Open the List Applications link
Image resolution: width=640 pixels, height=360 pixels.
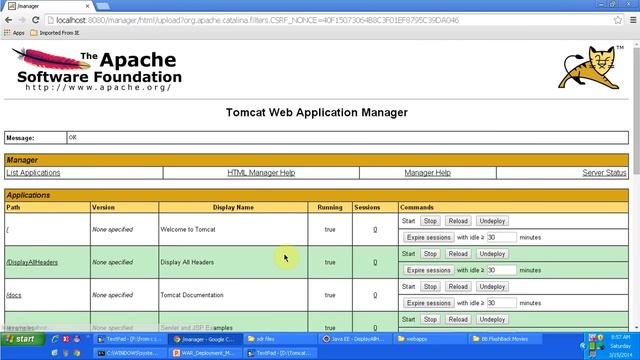coord(33,173)
